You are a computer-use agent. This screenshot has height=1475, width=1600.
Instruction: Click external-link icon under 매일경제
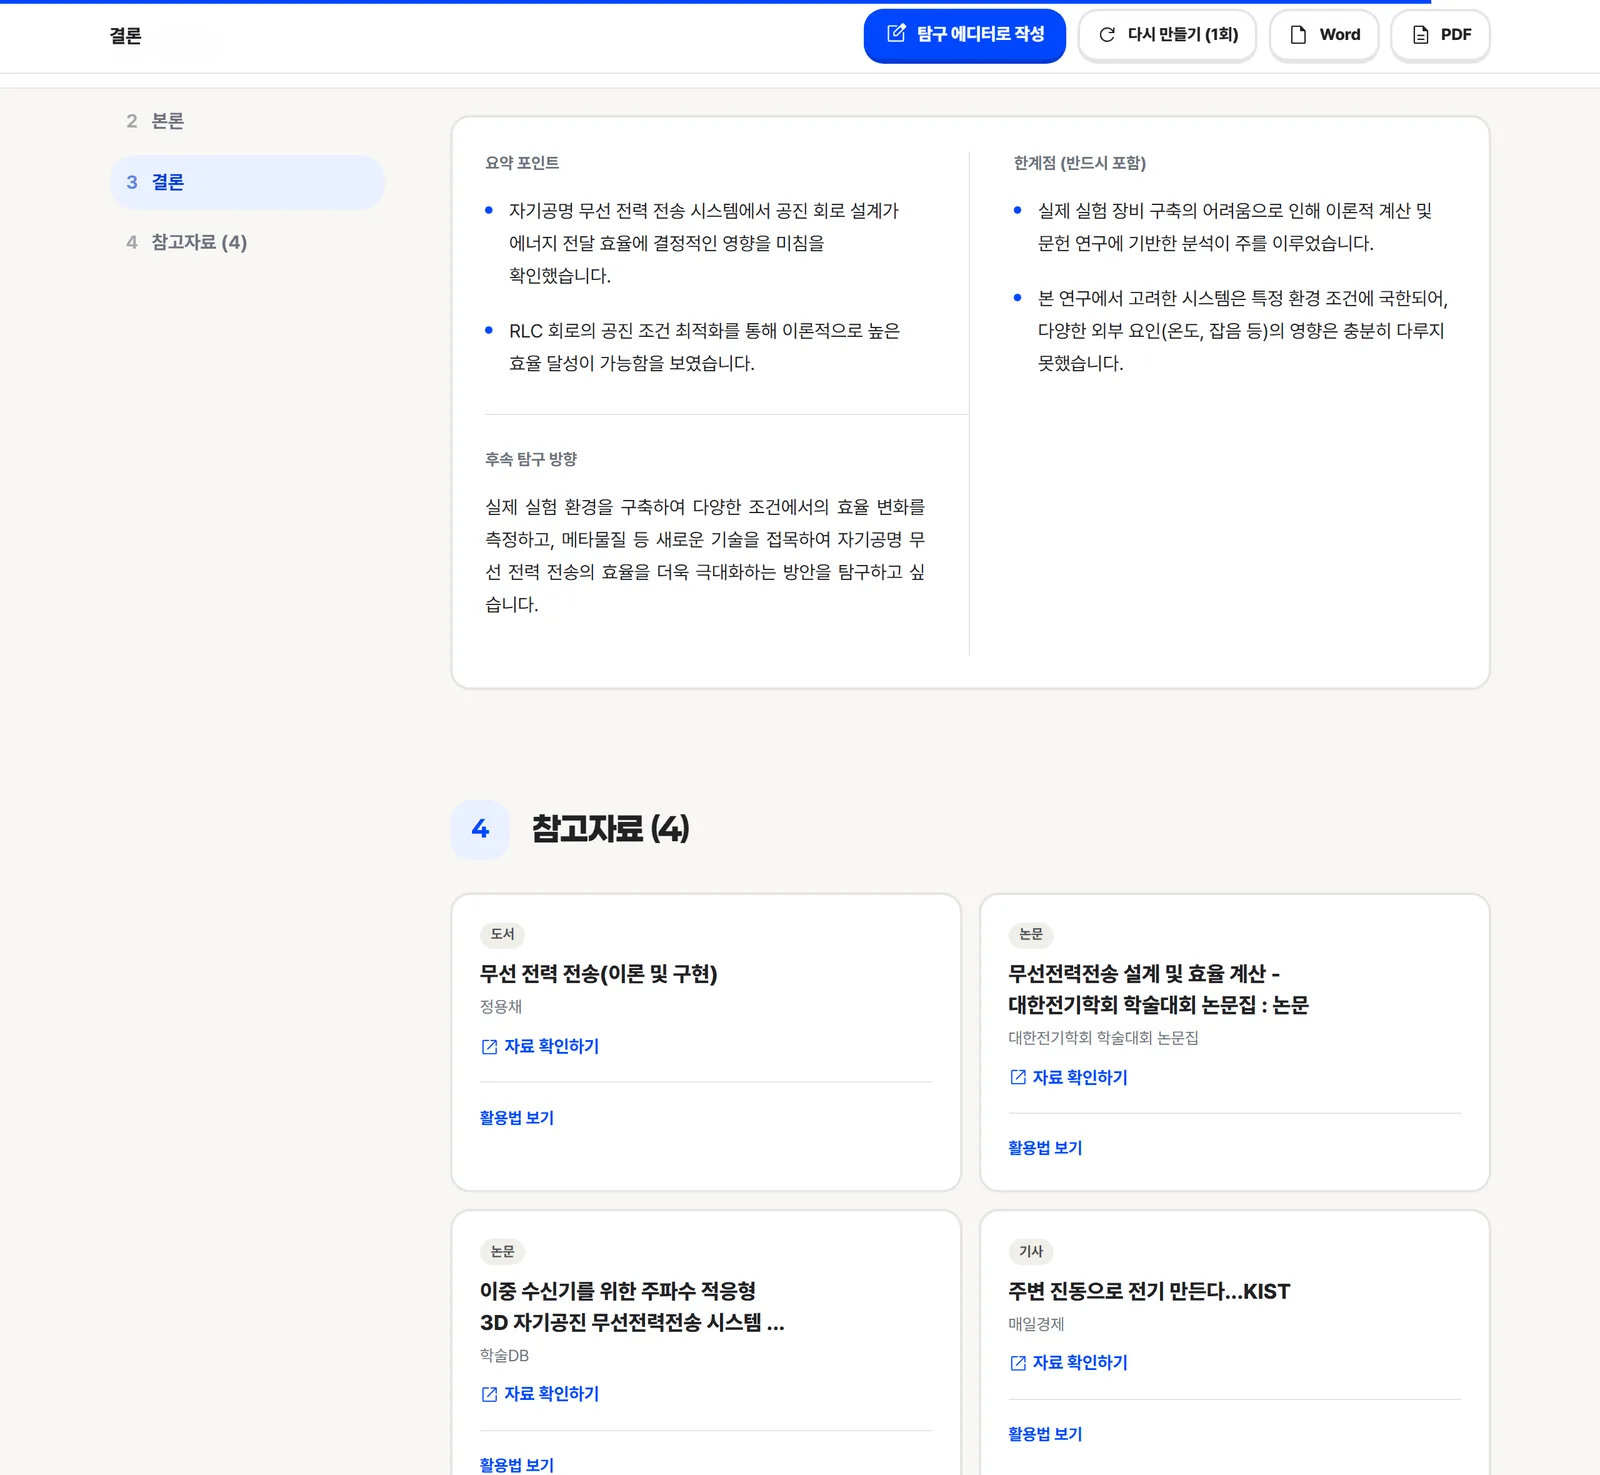pos(1018,1363)
